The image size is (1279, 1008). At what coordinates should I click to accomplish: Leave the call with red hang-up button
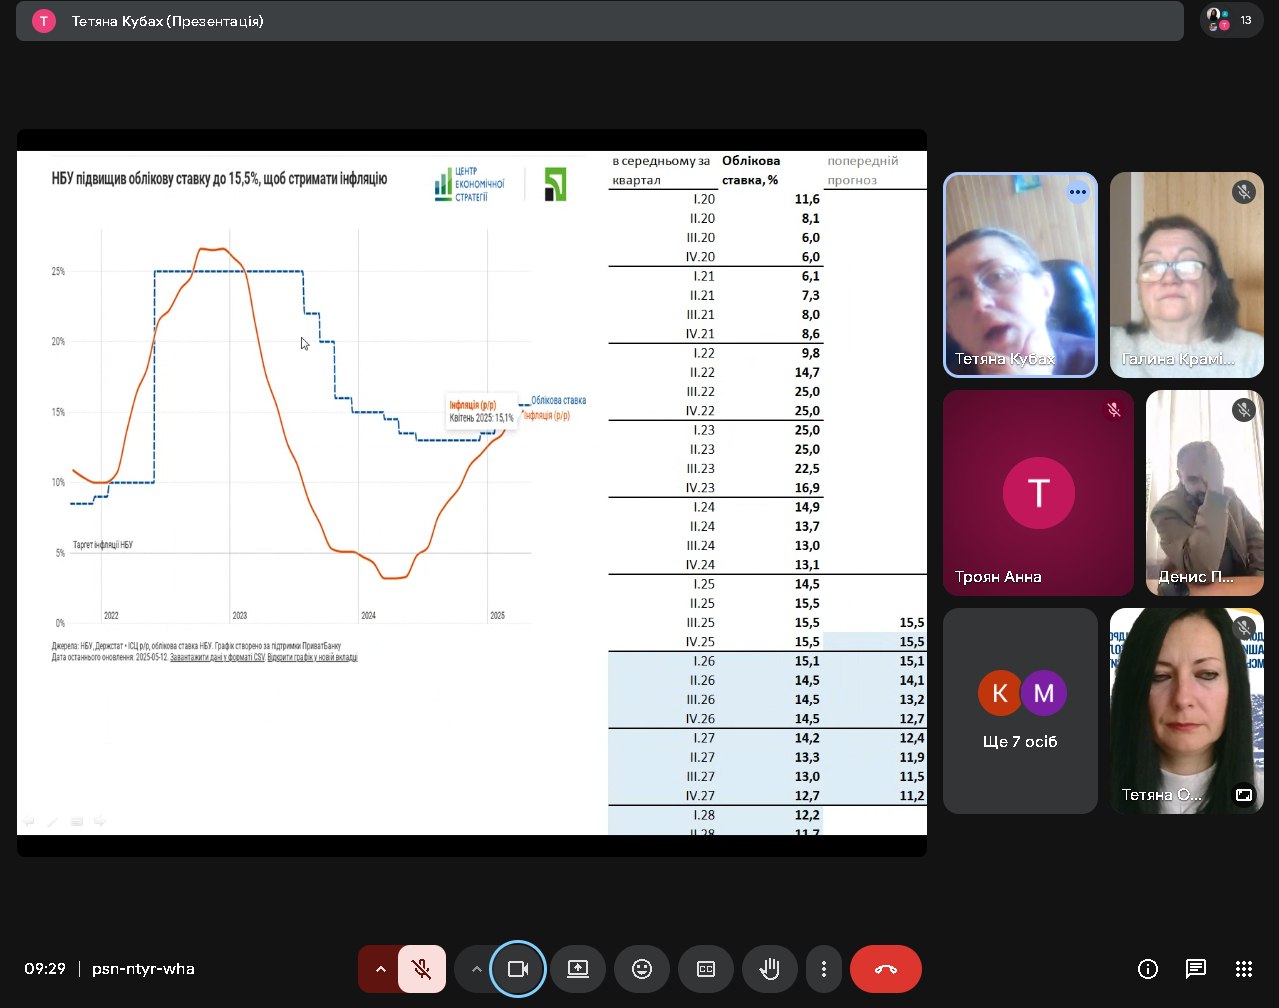point(885,969)
